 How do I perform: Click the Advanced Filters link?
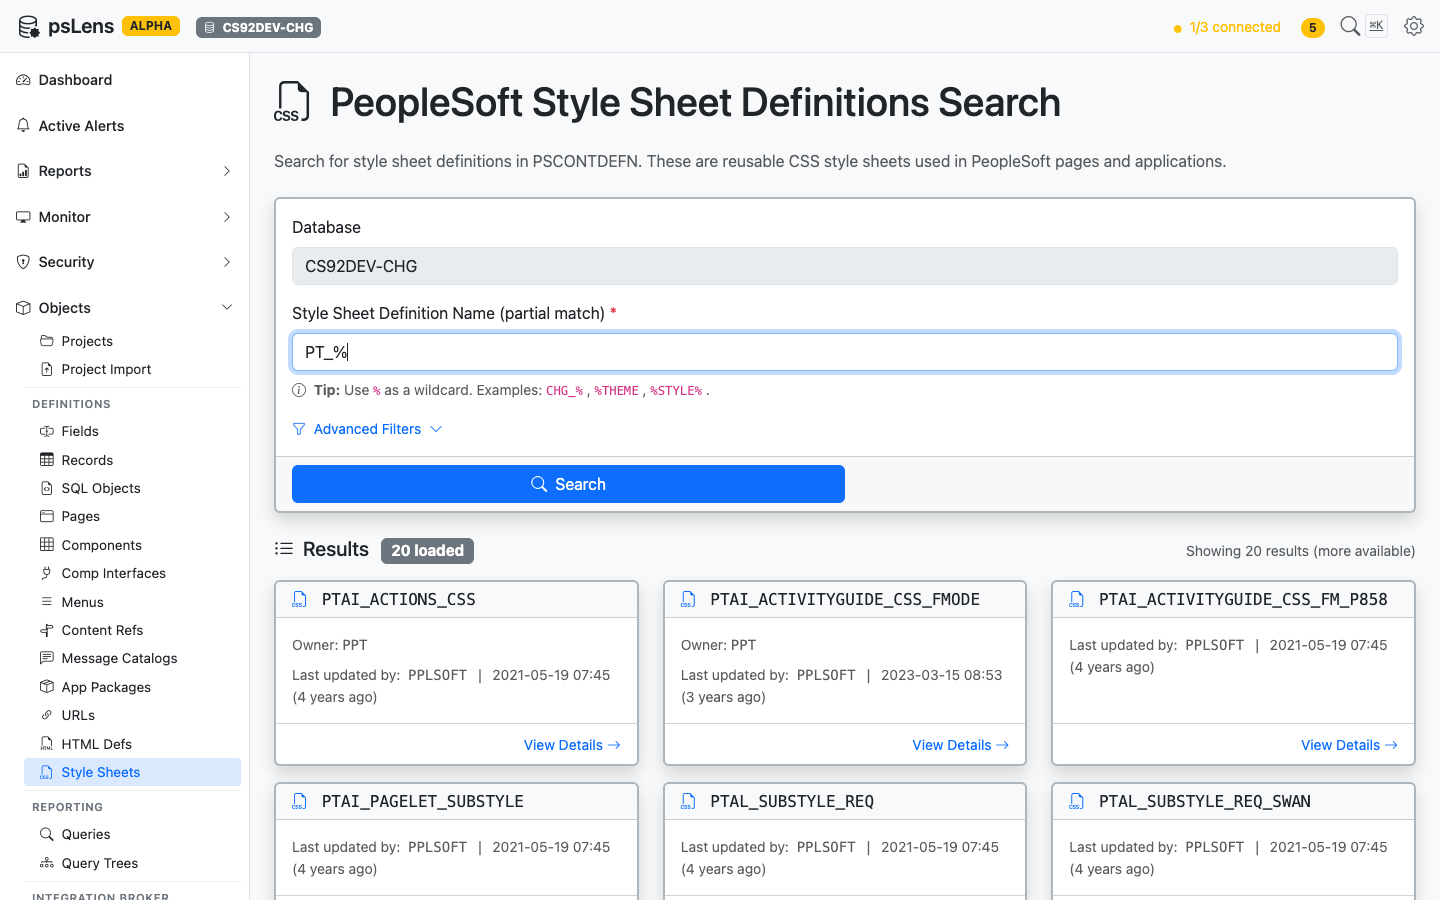coord(367,429)
